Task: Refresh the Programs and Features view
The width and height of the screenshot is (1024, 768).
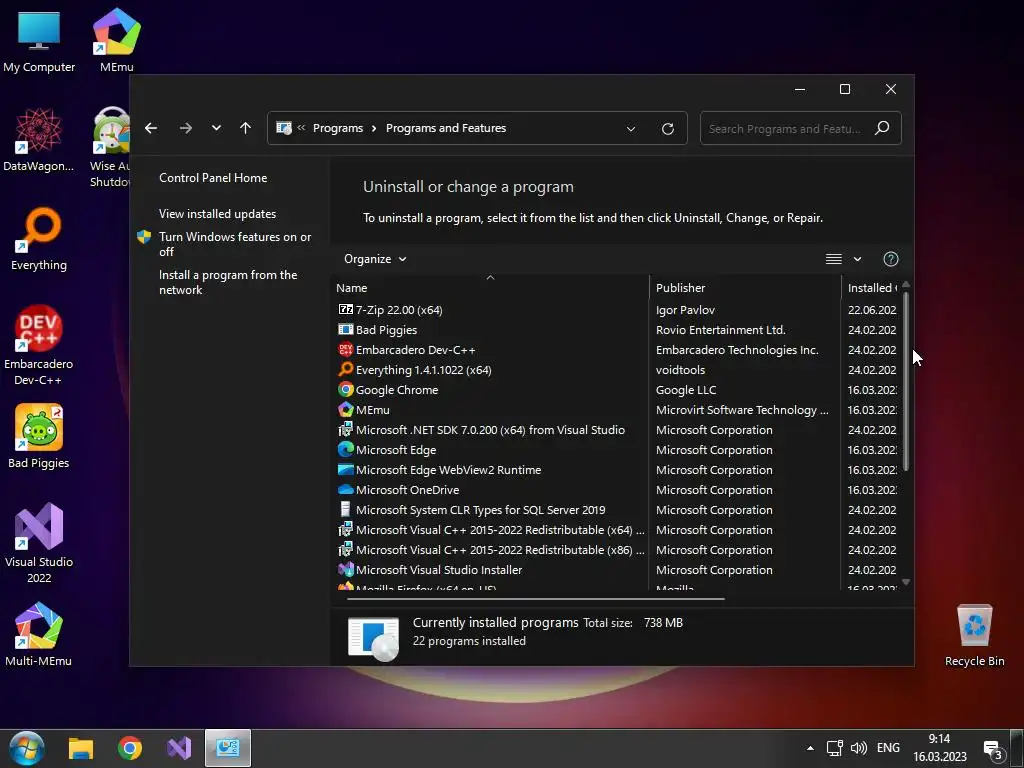Action: tap(667, 129)
